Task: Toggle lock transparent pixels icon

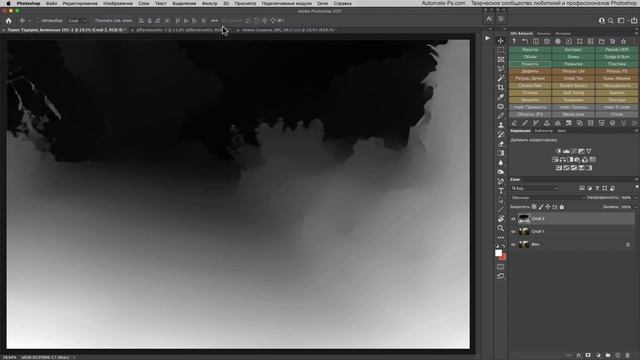Action: point(534,207)
